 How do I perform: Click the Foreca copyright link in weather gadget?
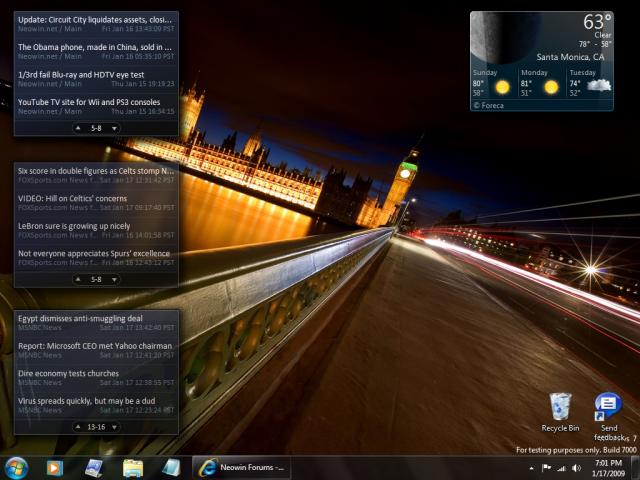(x=489, y=105)
